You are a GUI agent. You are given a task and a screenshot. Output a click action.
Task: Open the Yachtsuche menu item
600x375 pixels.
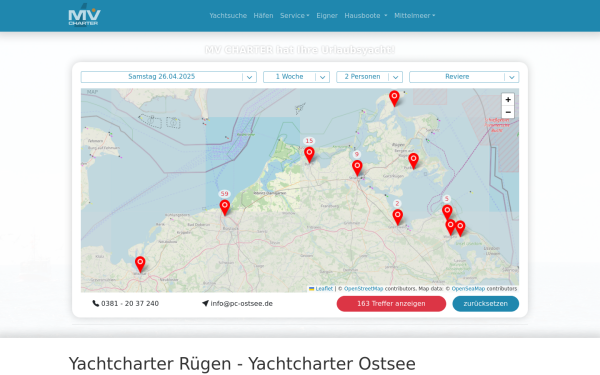click(228, 16)
